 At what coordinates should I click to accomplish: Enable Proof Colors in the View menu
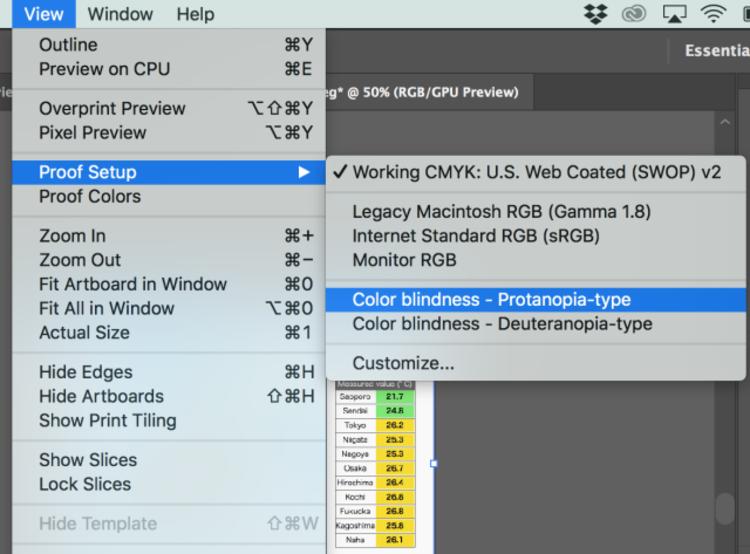(x=89, y=197)
